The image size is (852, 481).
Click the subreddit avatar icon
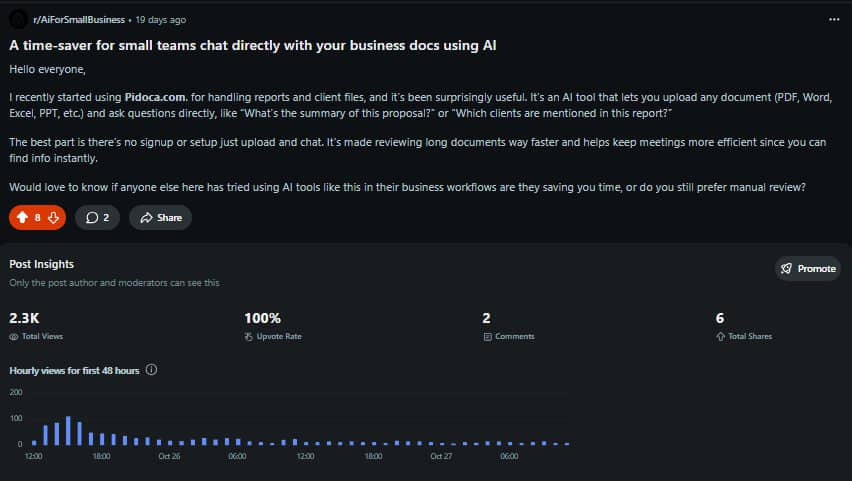click(x=18, y=19)
